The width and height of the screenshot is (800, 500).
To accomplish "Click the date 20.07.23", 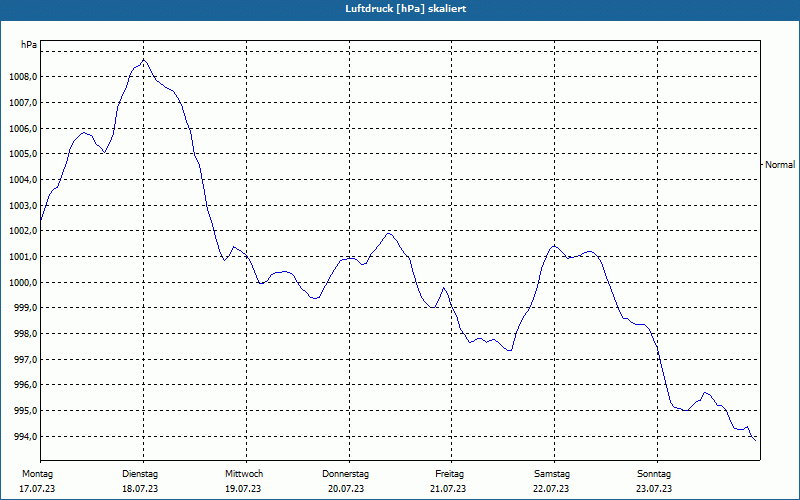I will [346, 489].
